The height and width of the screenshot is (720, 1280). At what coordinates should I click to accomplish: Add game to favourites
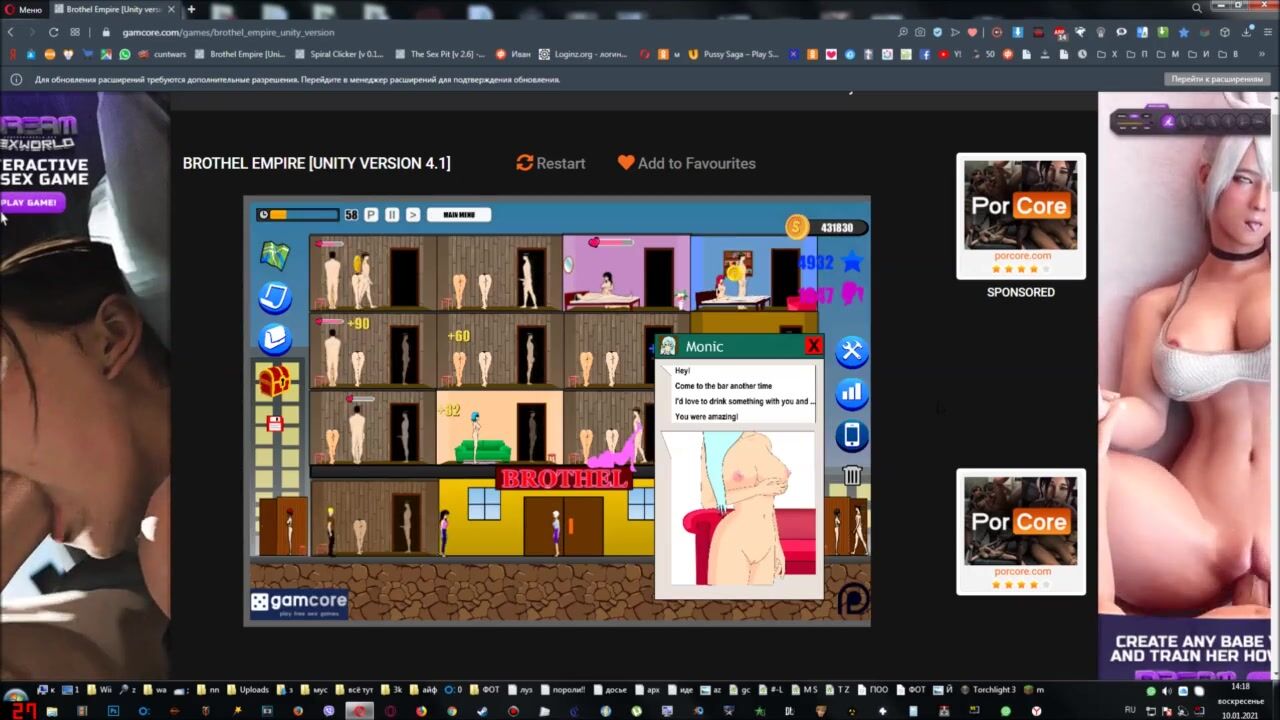click(x=687, y=163)
